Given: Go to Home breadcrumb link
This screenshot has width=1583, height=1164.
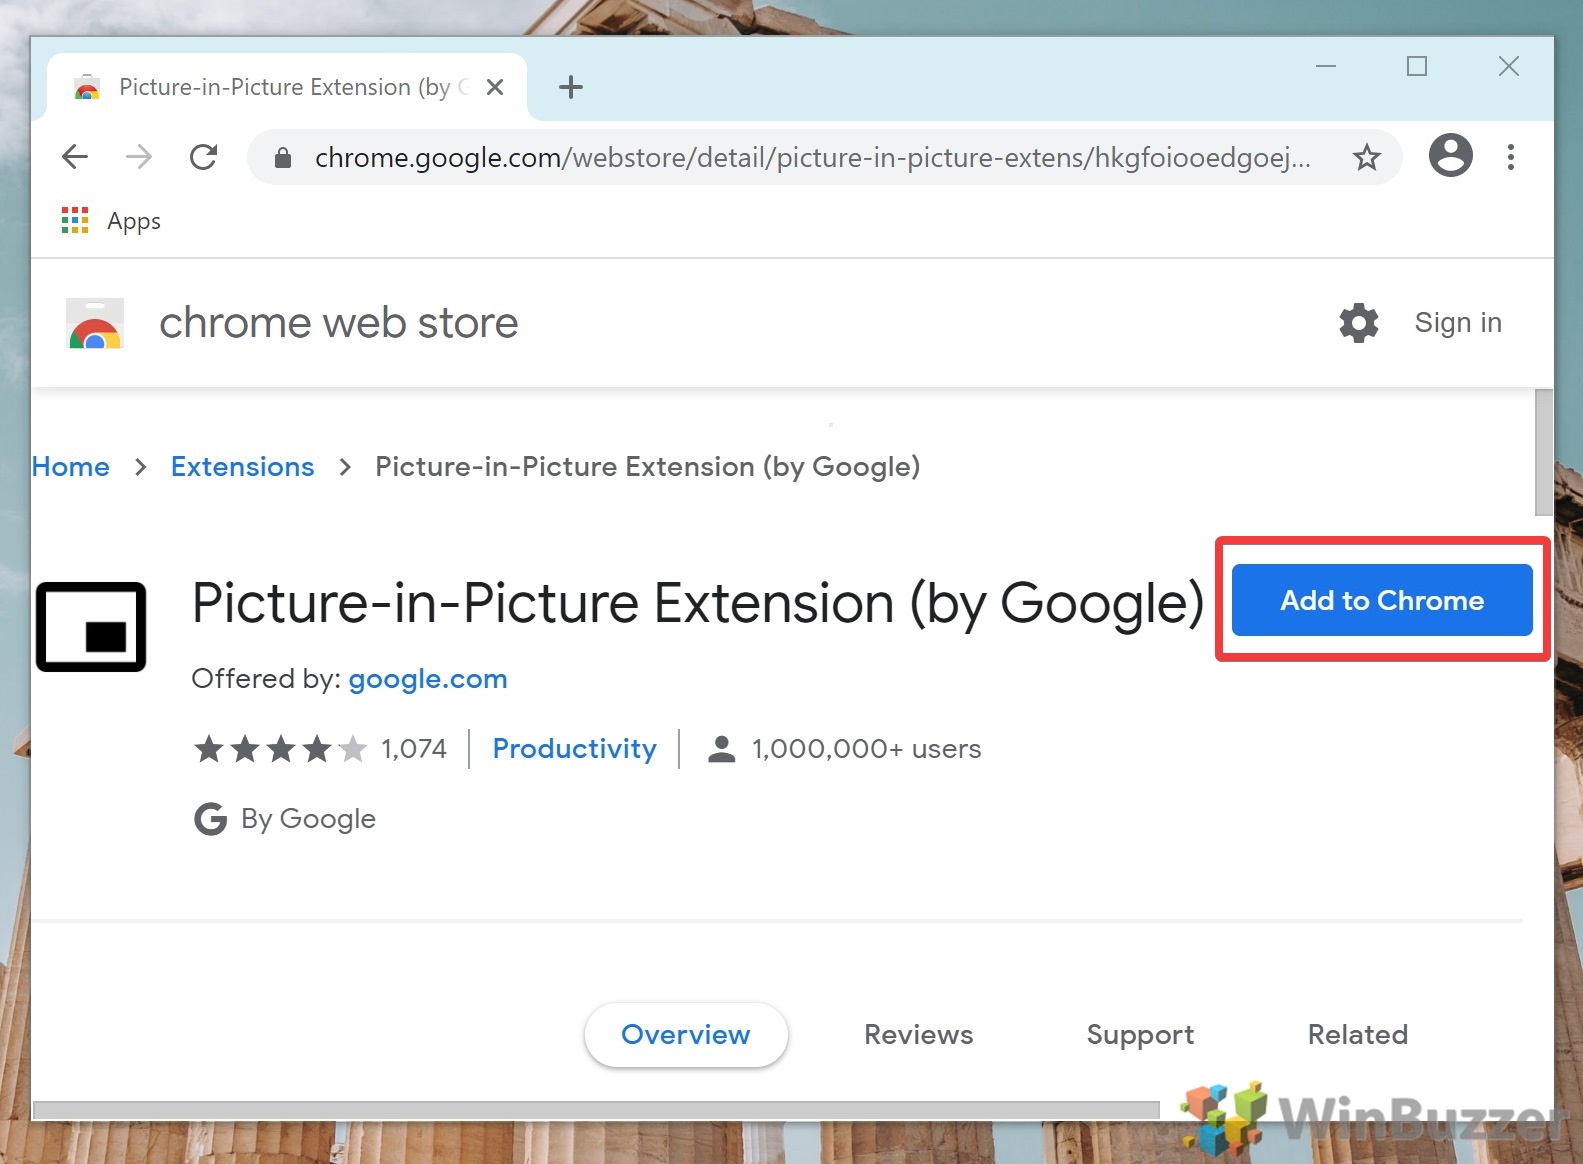Looking at the screenshot, I should 71,467.
